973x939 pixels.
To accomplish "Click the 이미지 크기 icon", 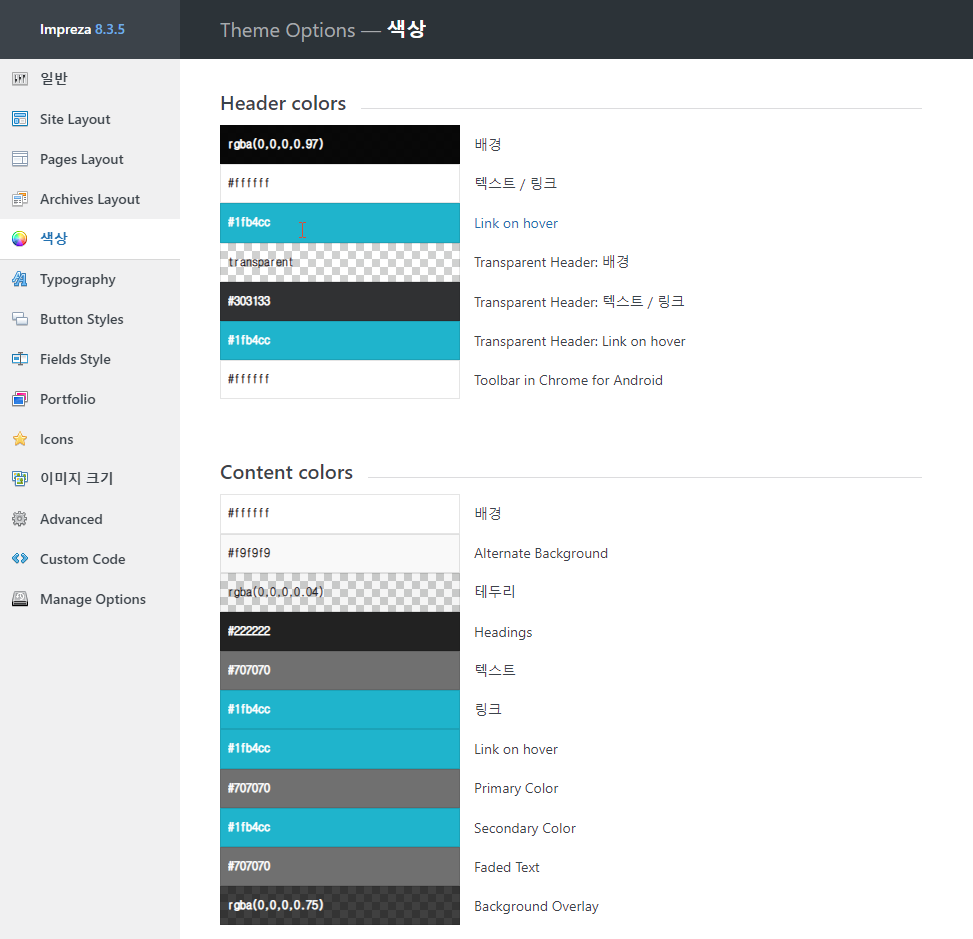I will point(20,478).
